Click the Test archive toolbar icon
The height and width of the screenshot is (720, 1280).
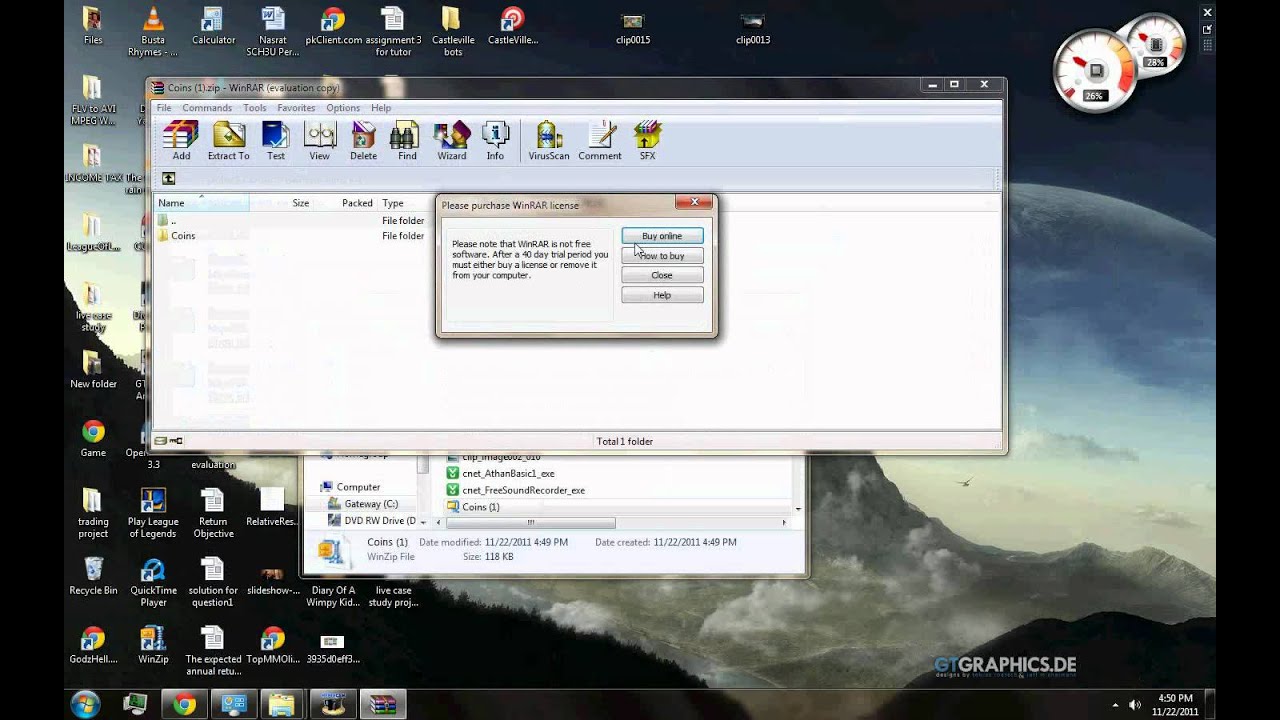[x=275, y=140]
